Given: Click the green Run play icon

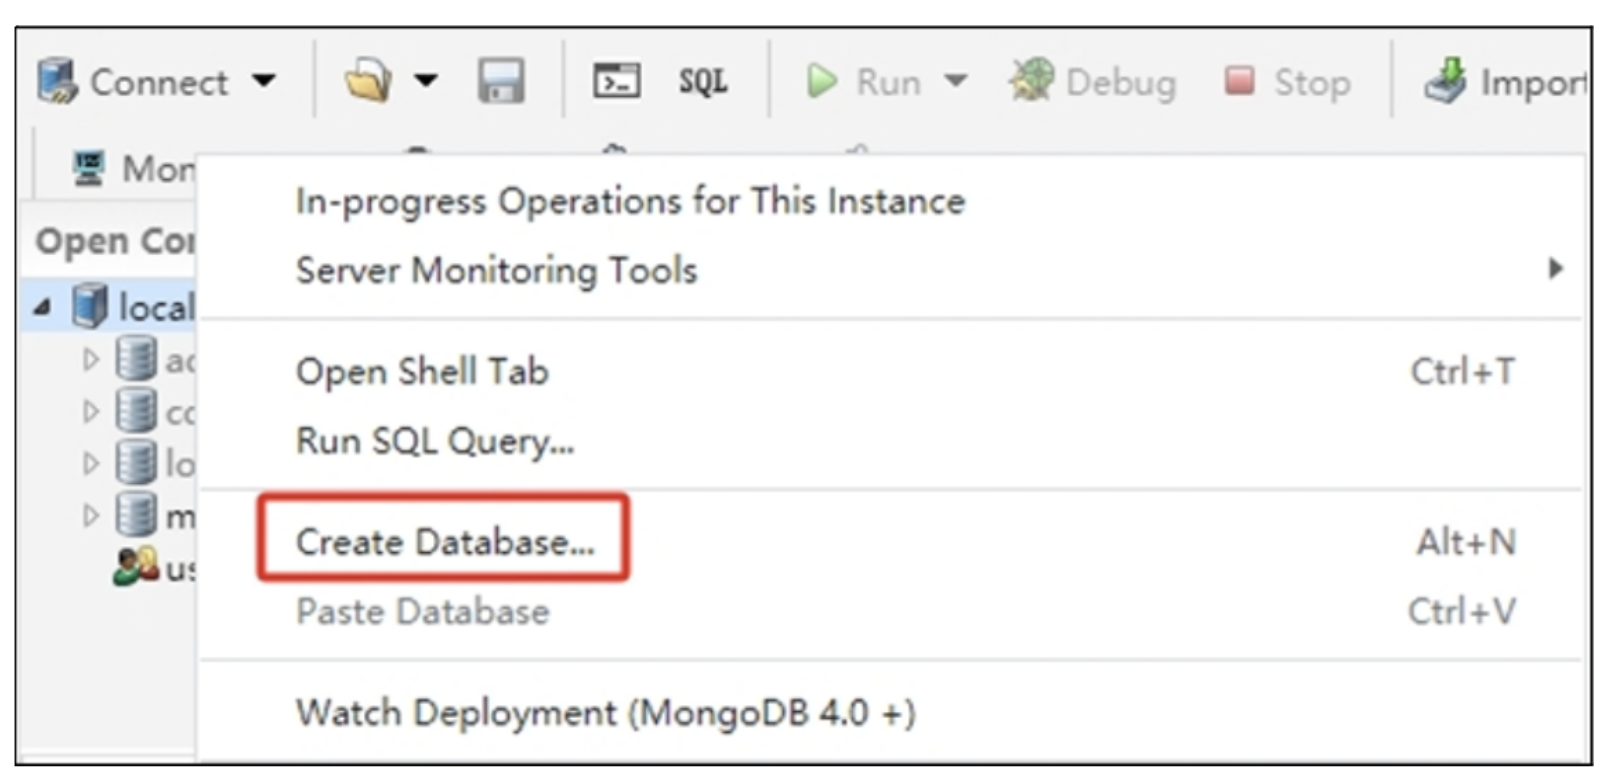Looking at the screenshot, I should pyautogui.click(x=822, y=81).
